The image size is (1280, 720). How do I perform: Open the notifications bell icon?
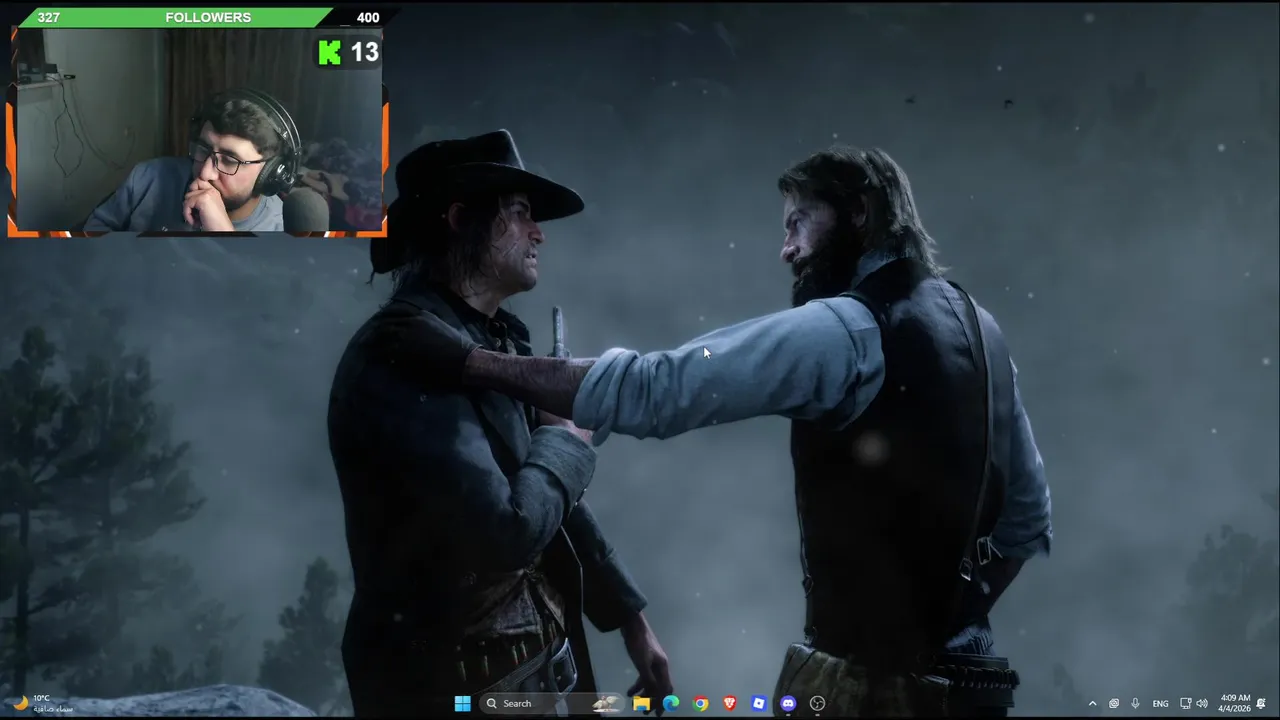[x=1262, y=703]
